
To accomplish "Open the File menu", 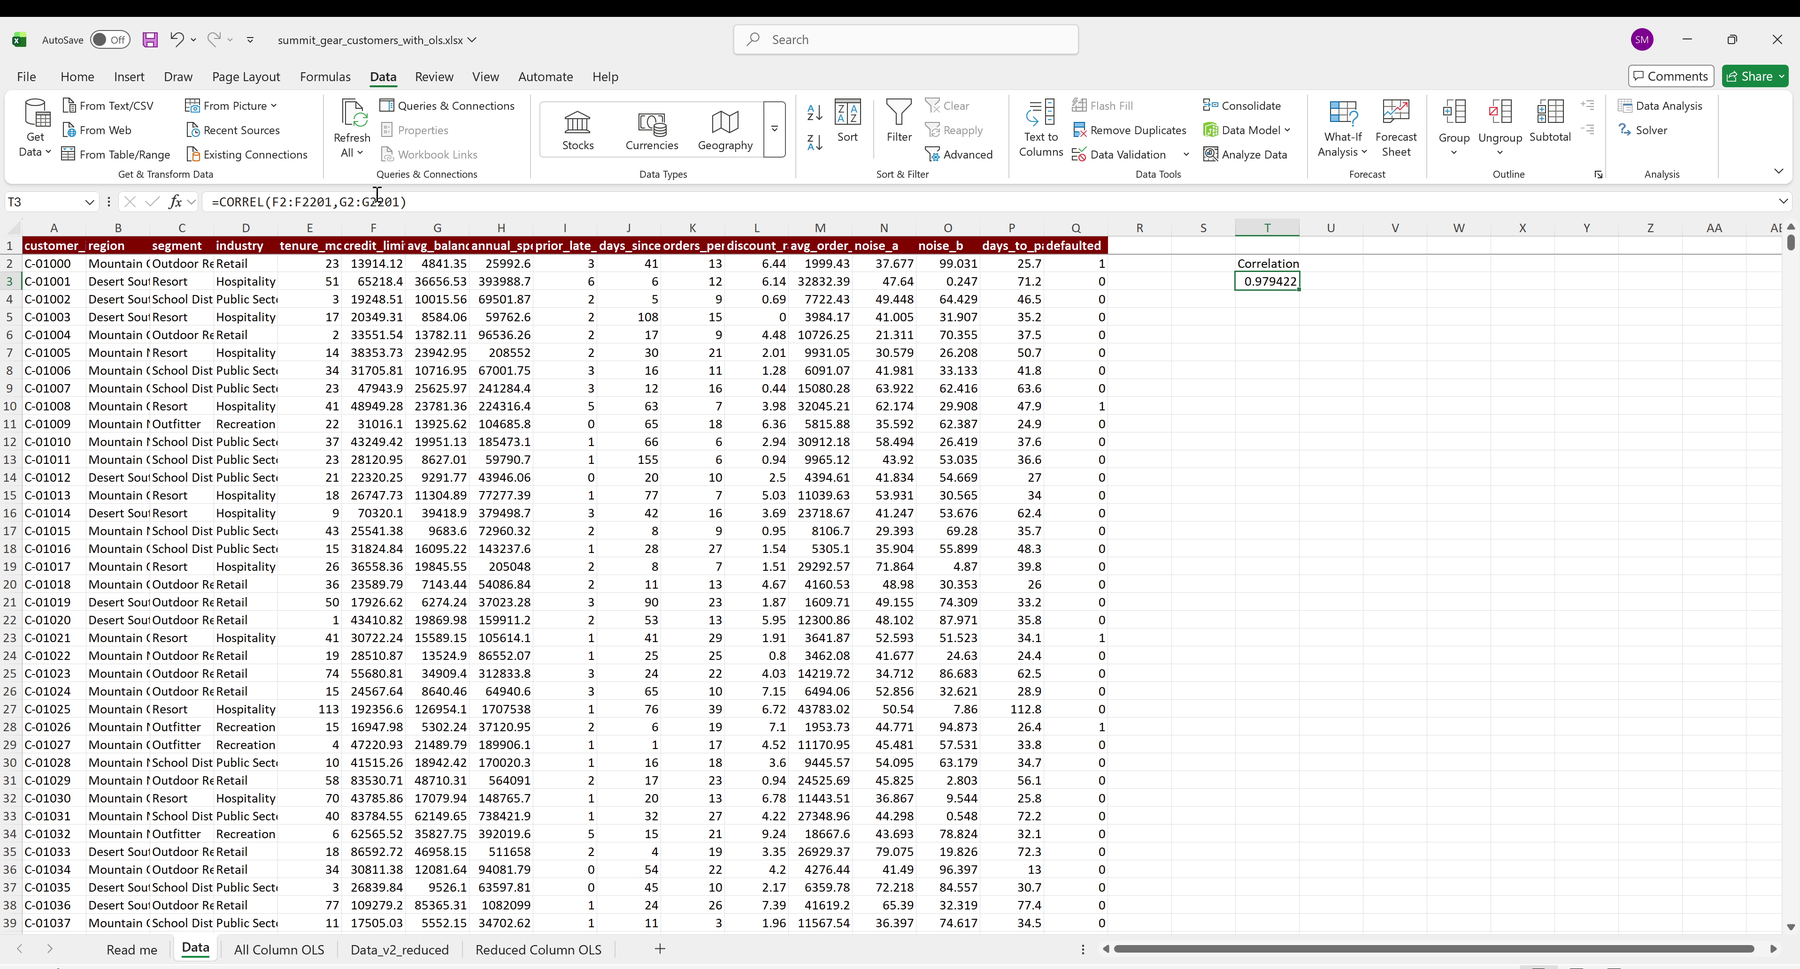I will [26, 77].
